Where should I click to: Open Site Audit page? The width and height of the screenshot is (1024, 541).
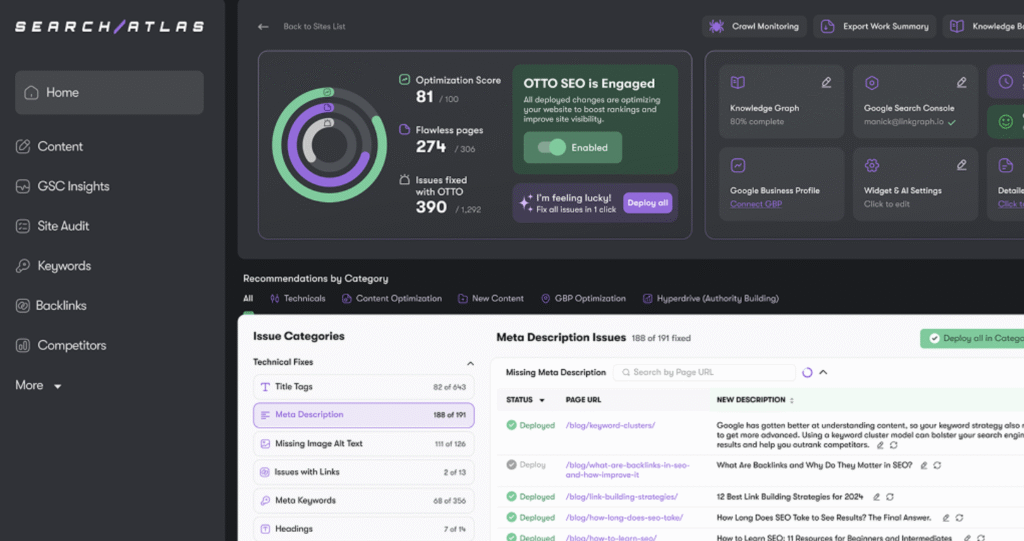[52, 226]
